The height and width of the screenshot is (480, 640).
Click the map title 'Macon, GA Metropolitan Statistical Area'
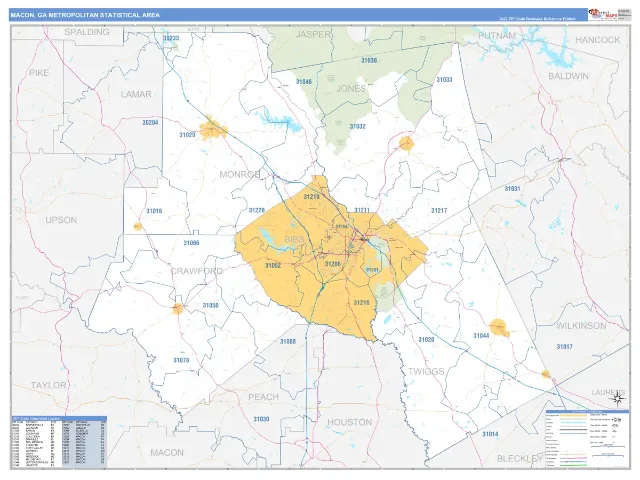click(85, 15)
